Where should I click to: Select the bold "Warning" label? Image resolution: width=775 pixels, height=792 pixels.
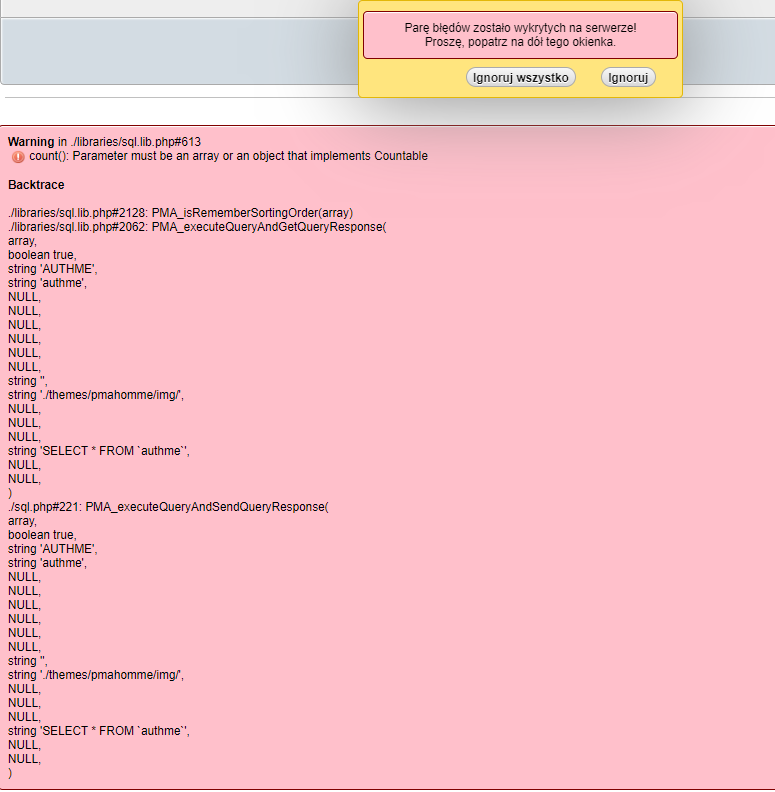click(31, 142)
